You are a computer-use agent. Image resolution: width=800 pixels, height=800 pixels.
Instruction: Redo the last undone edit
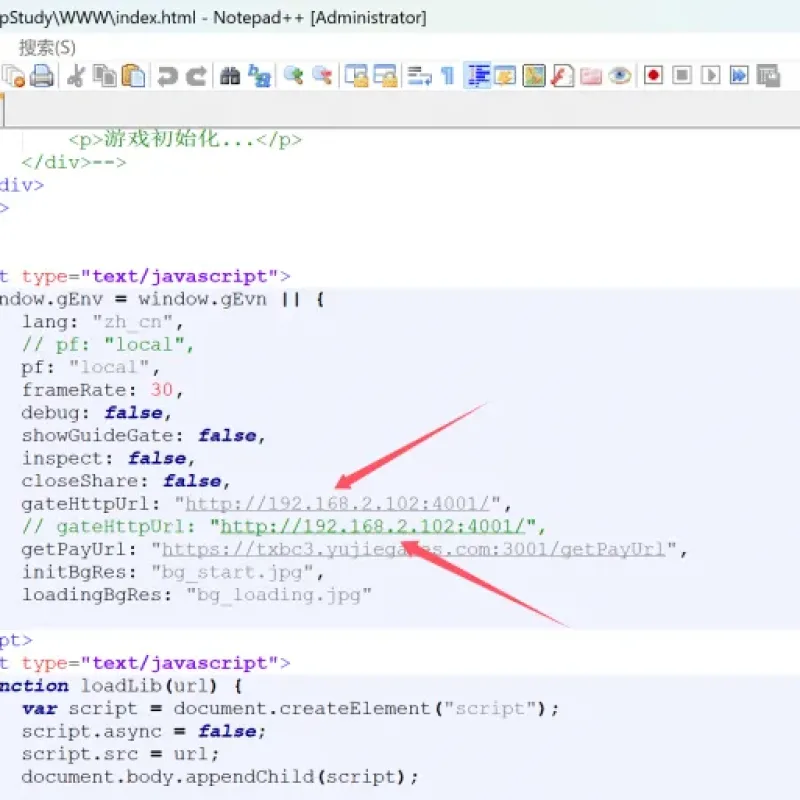[x=196, y=76]
